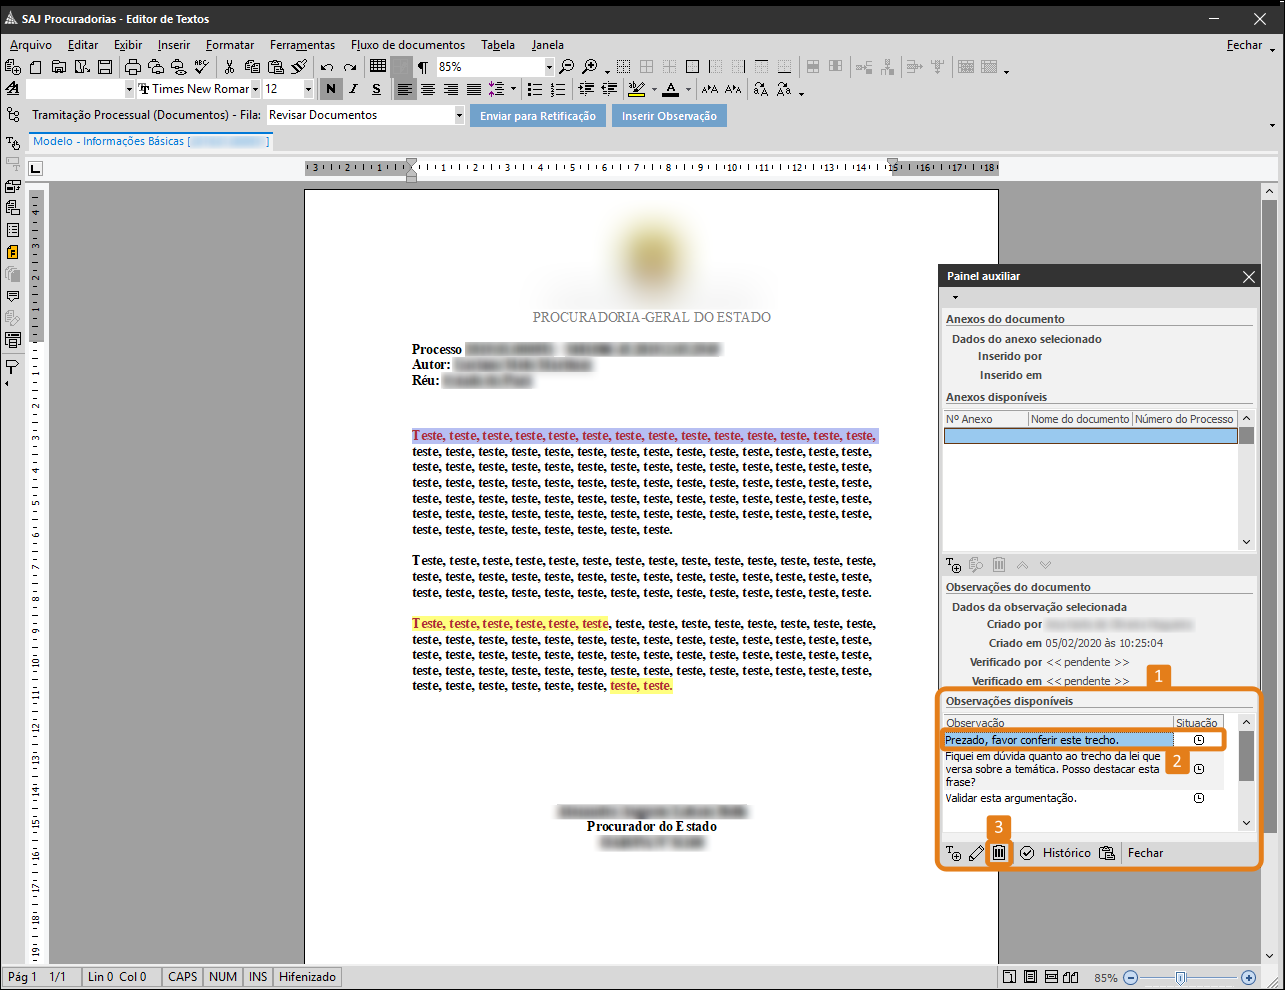The width and height of the screenshot is (1285, 990).
Task: Delete the selected observation with trash icon
Action: tap(998, 853)
